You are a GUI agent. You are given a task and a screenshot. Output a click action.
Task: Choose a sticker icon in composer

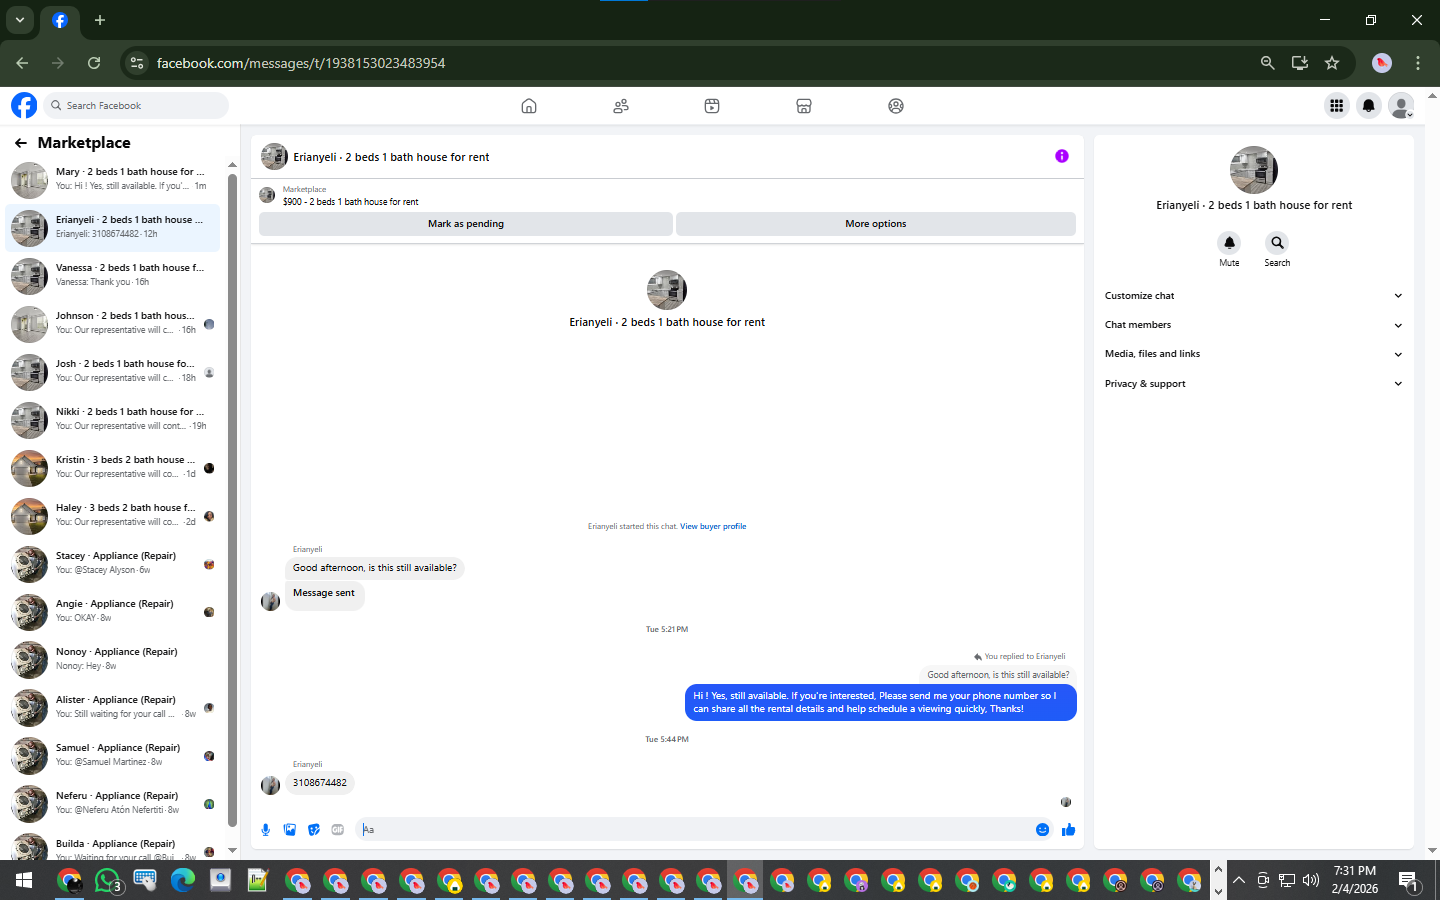click(314, 829)
